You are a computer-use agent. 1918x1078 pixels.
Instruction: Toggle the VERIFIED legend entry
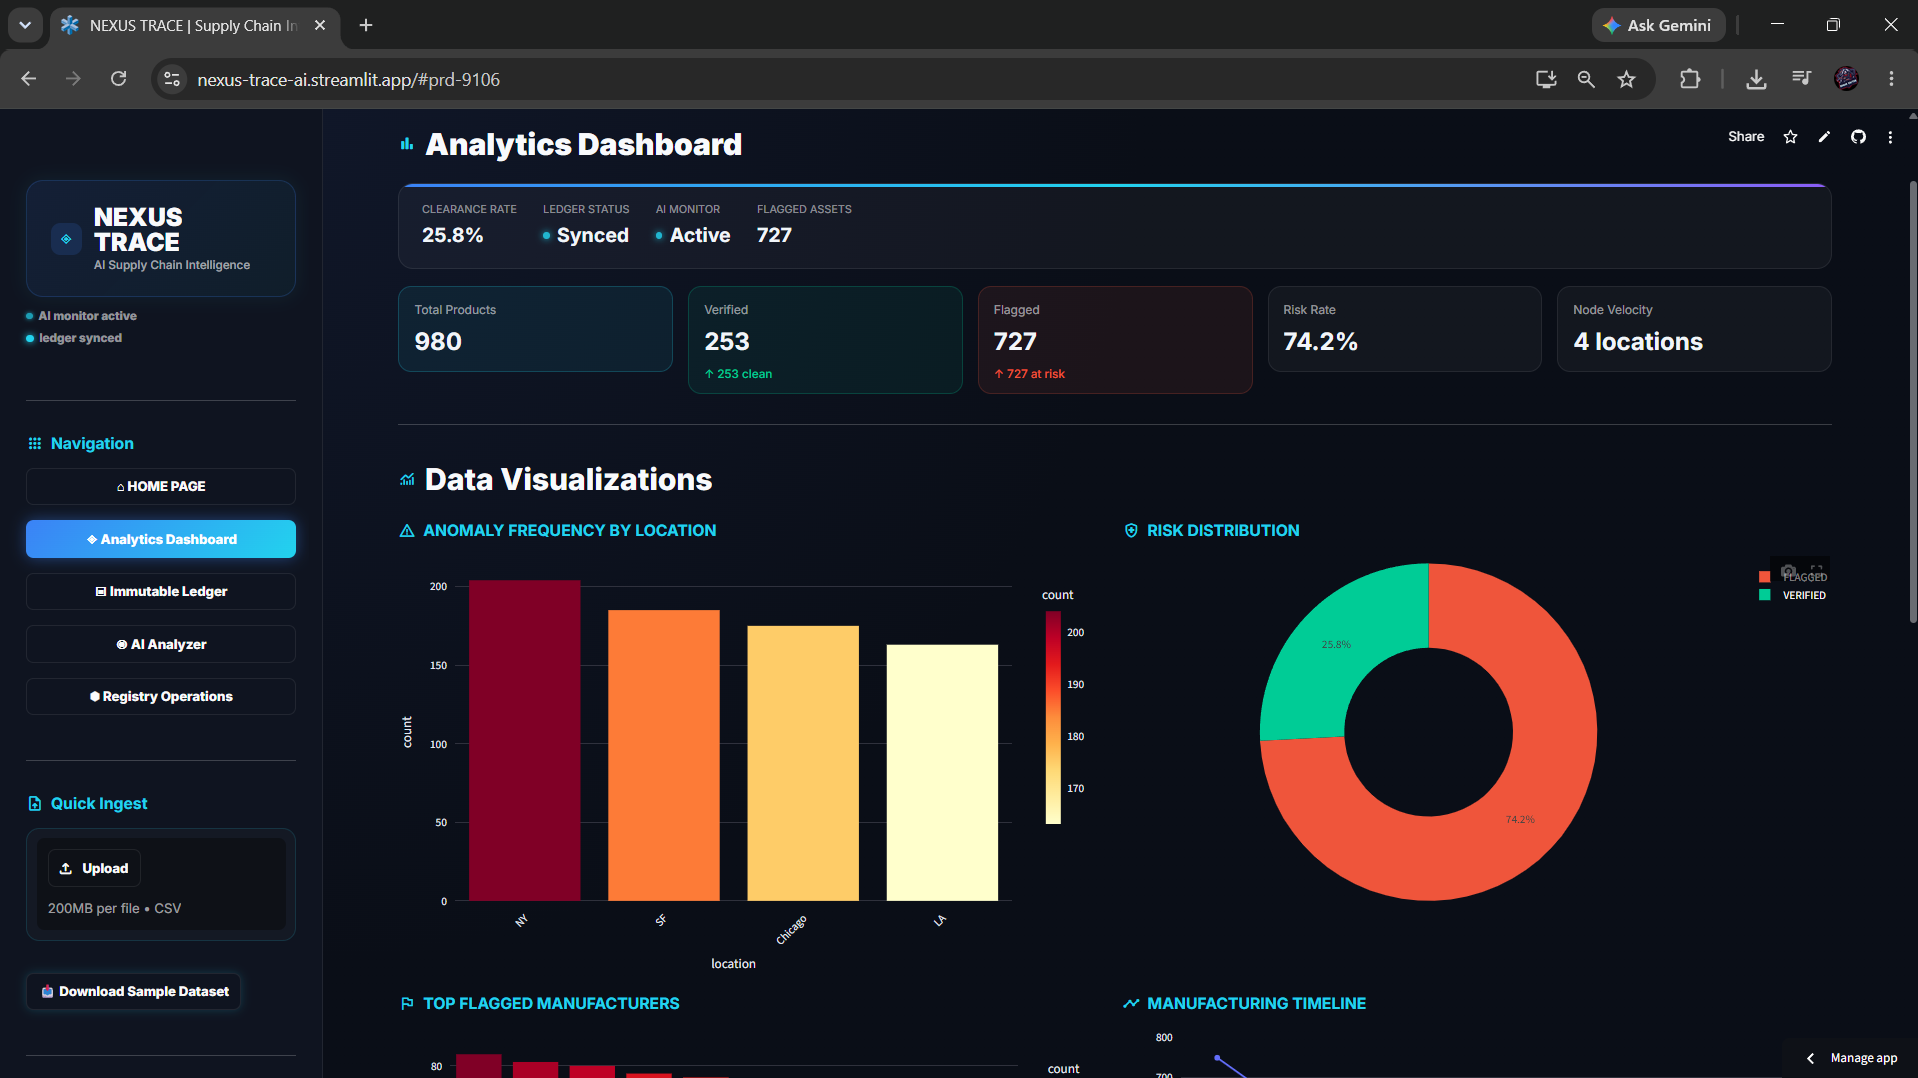coord(1793,595)
